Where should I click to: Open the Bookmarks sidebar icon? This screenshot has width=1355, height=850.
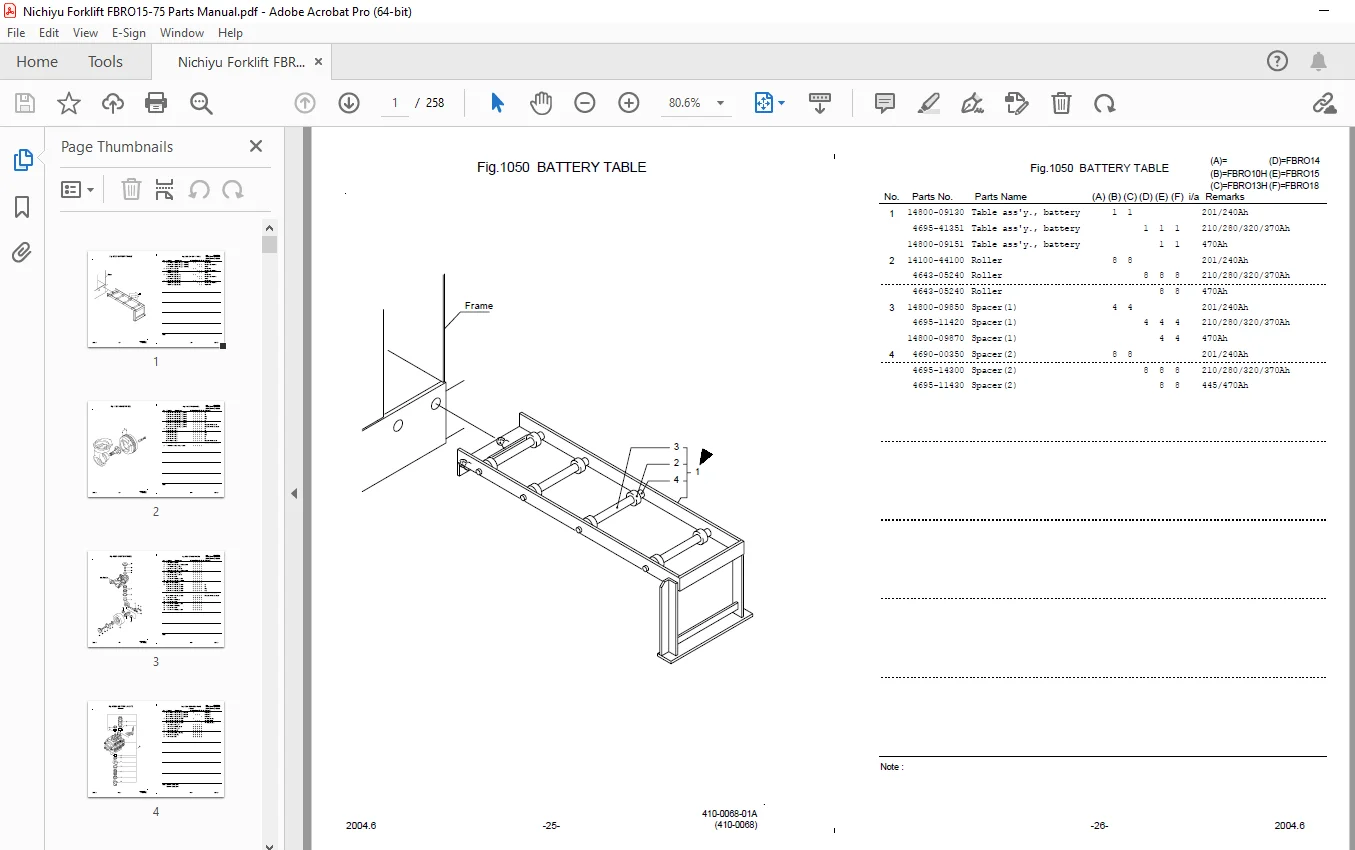[22, 207]
